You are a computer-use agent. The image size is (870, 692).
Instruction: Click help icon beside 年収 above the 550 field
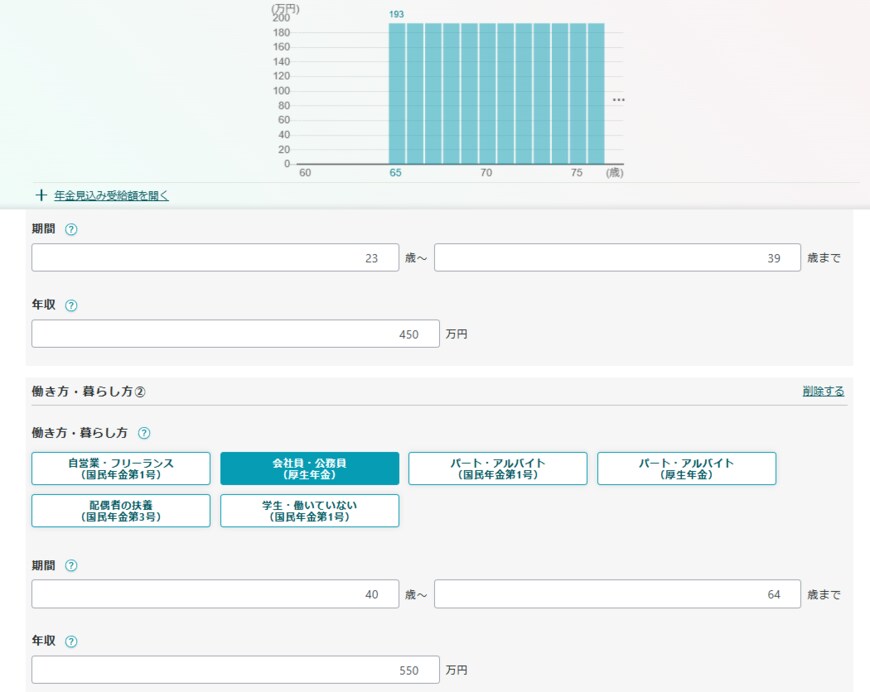point(71,642)
